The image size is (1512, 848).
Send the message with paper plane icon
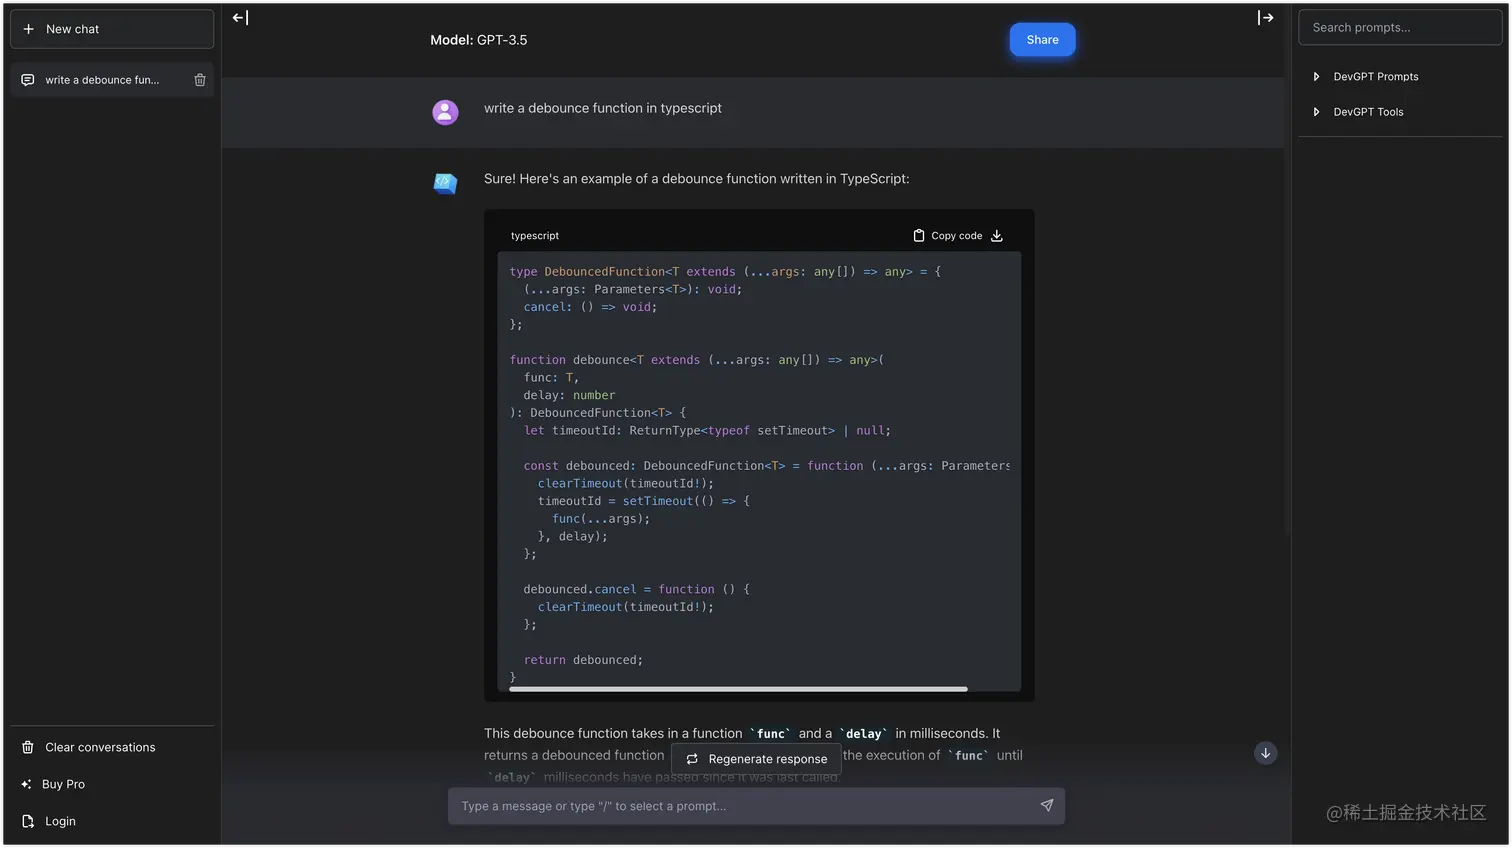click(x=1047, y=806)
